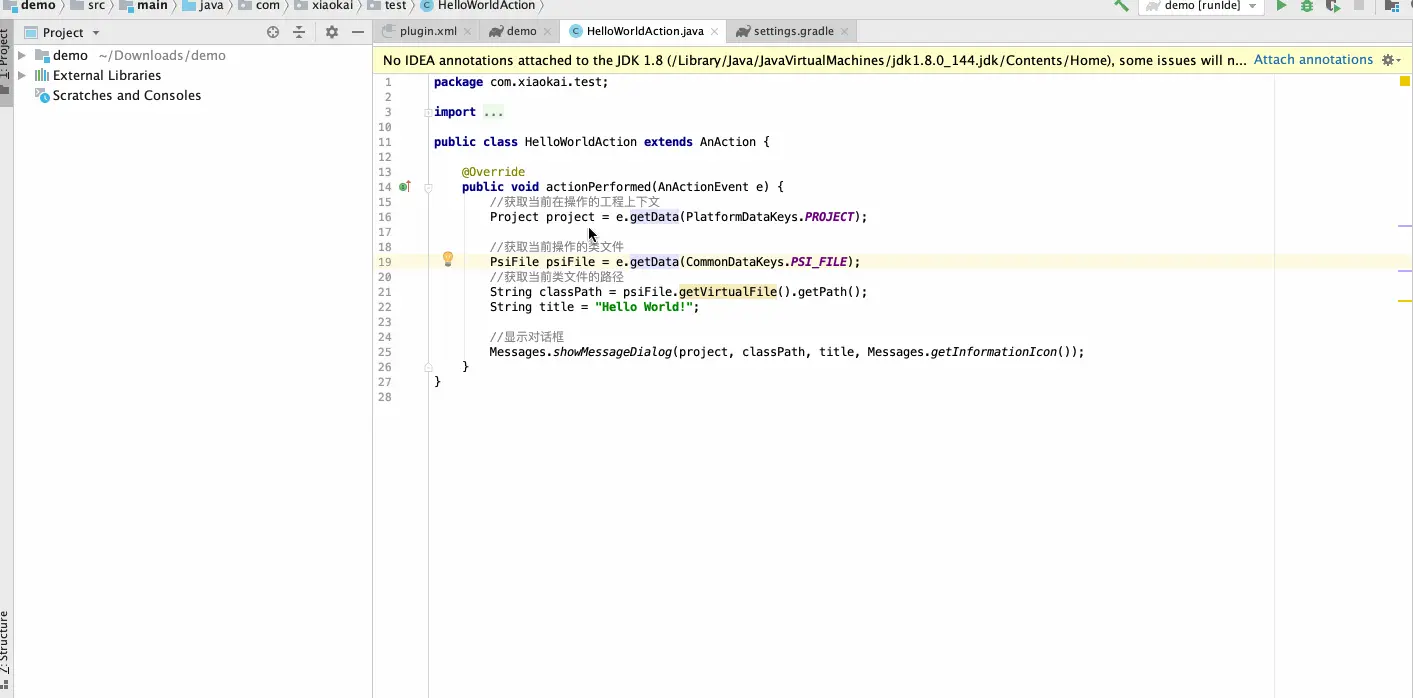This screenshot has height=698, width=1413.
Task: Open Project panel settings gear
Action: coord(332,32)
